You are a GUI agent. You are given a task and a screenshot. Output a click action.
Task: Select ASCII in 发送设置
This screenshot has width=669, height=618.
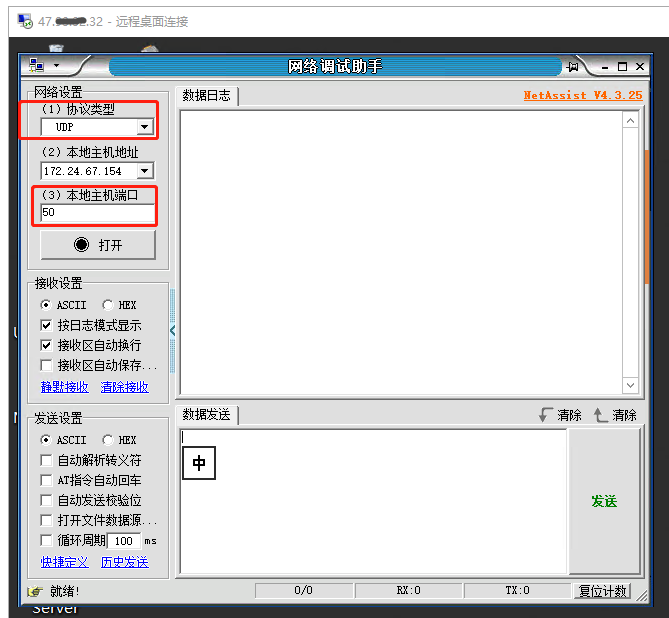[64, 440]
